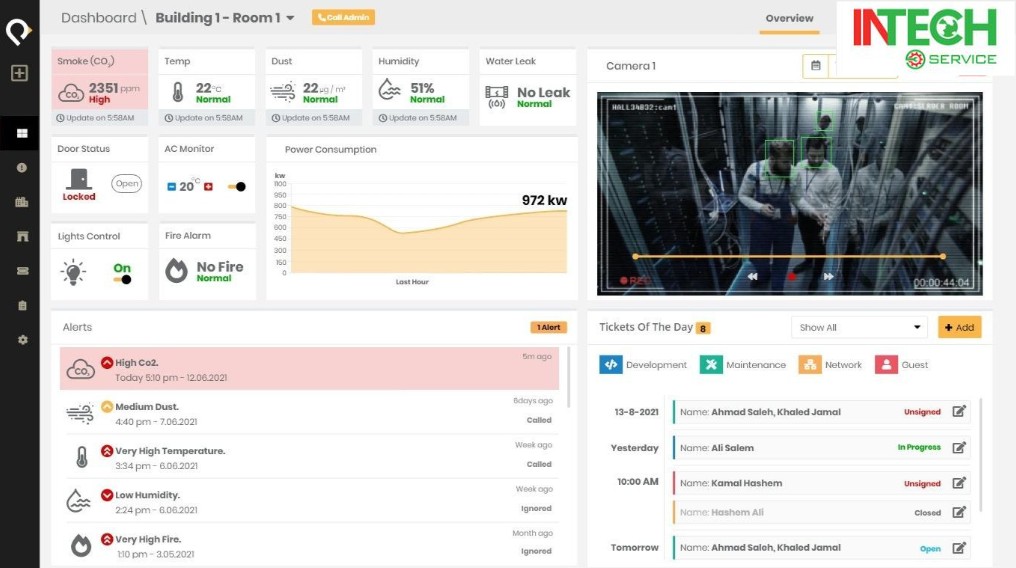Click the camera video timeline slider

coord(789,256)
